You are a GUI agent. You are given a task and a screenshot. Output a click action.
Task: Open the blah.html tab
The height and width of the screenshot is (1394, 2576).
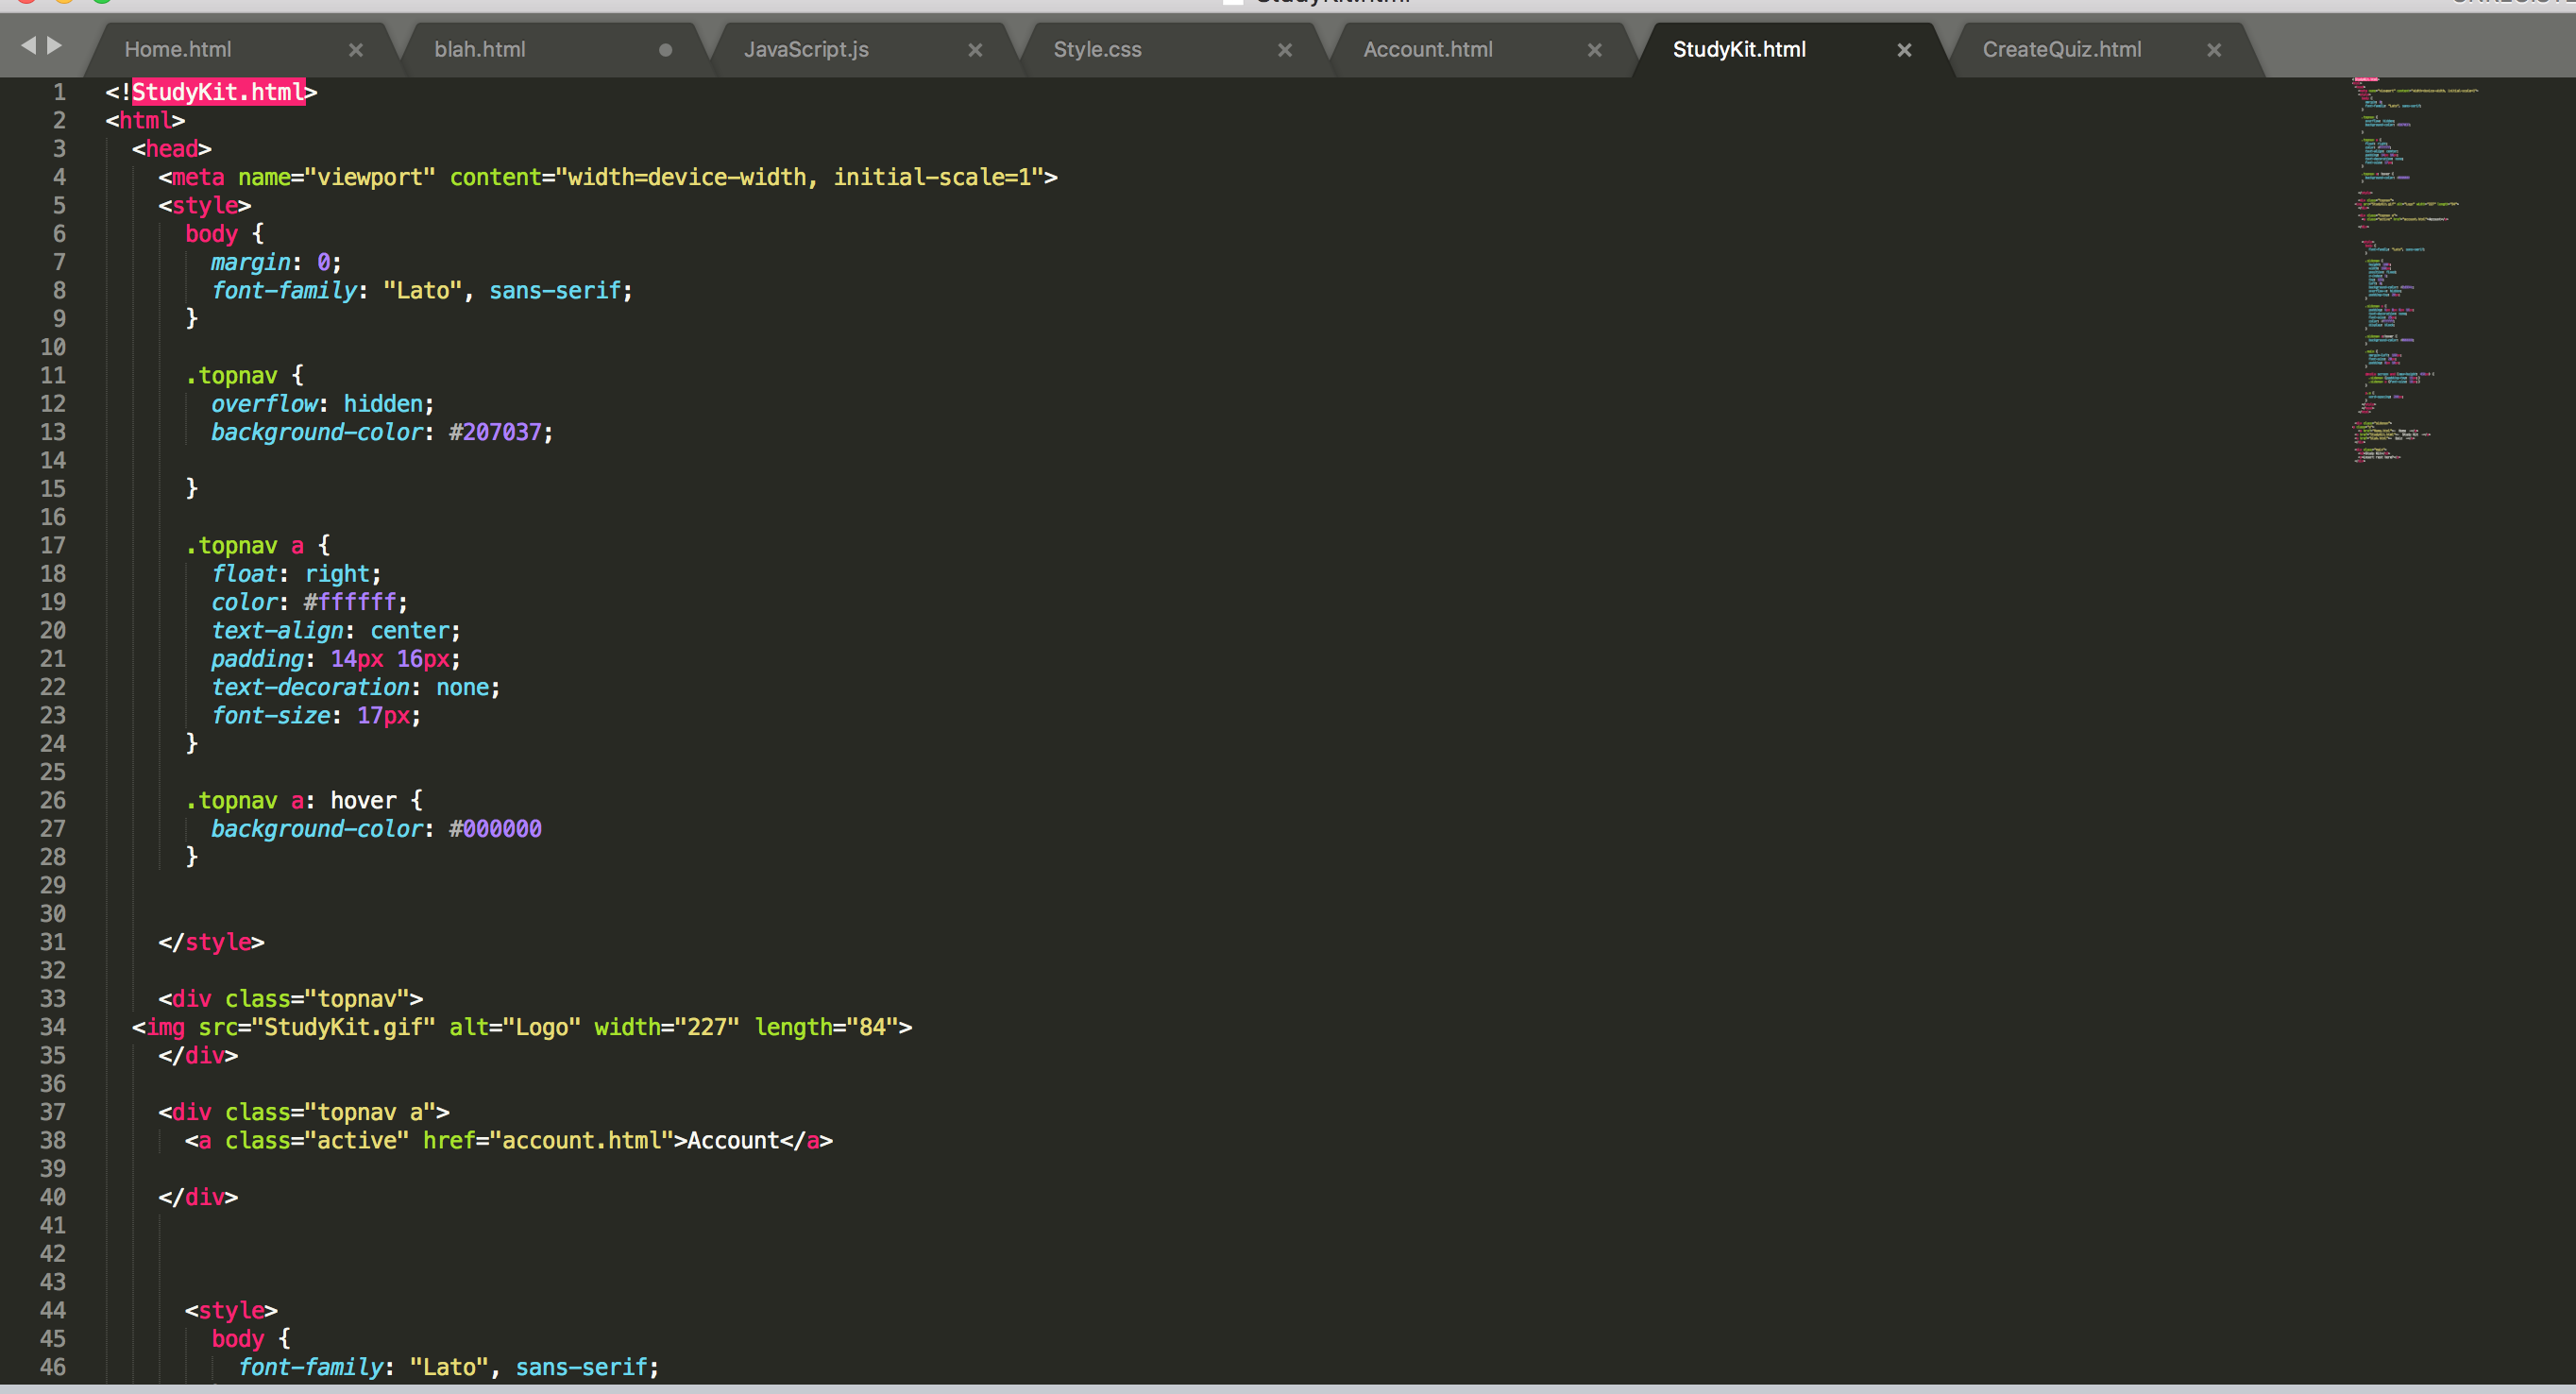tap(480, 50)
